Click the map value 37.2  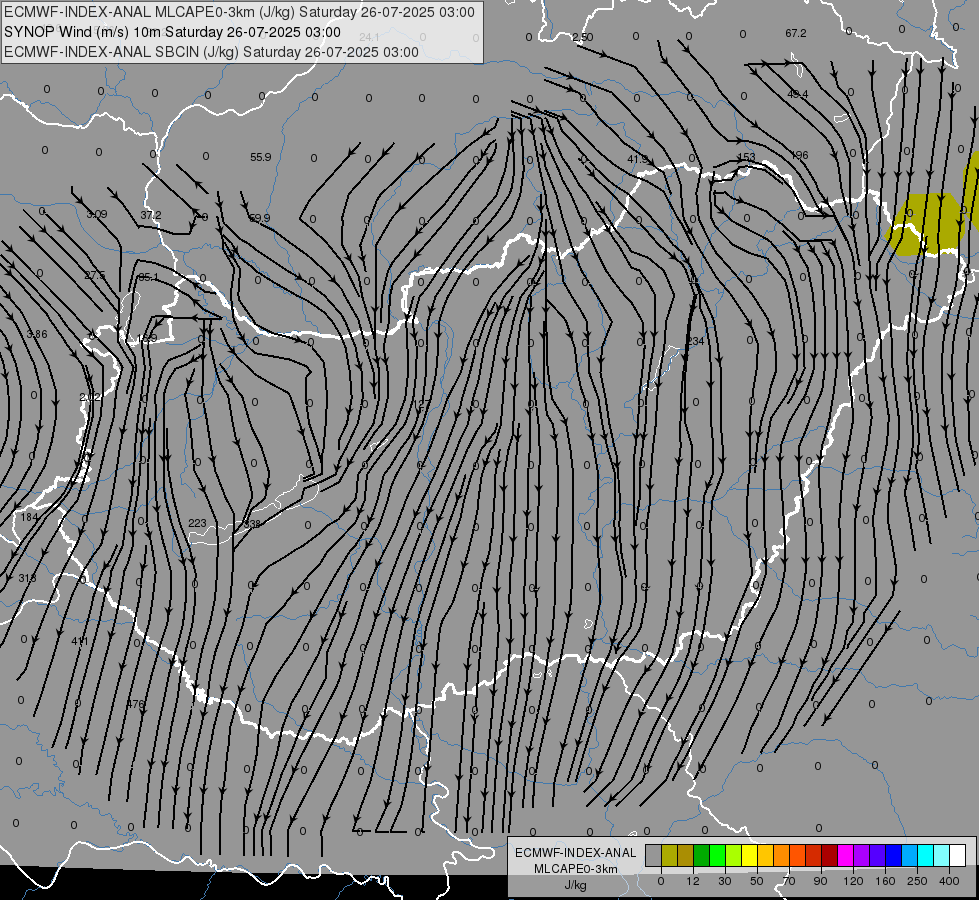click(150, 215)
